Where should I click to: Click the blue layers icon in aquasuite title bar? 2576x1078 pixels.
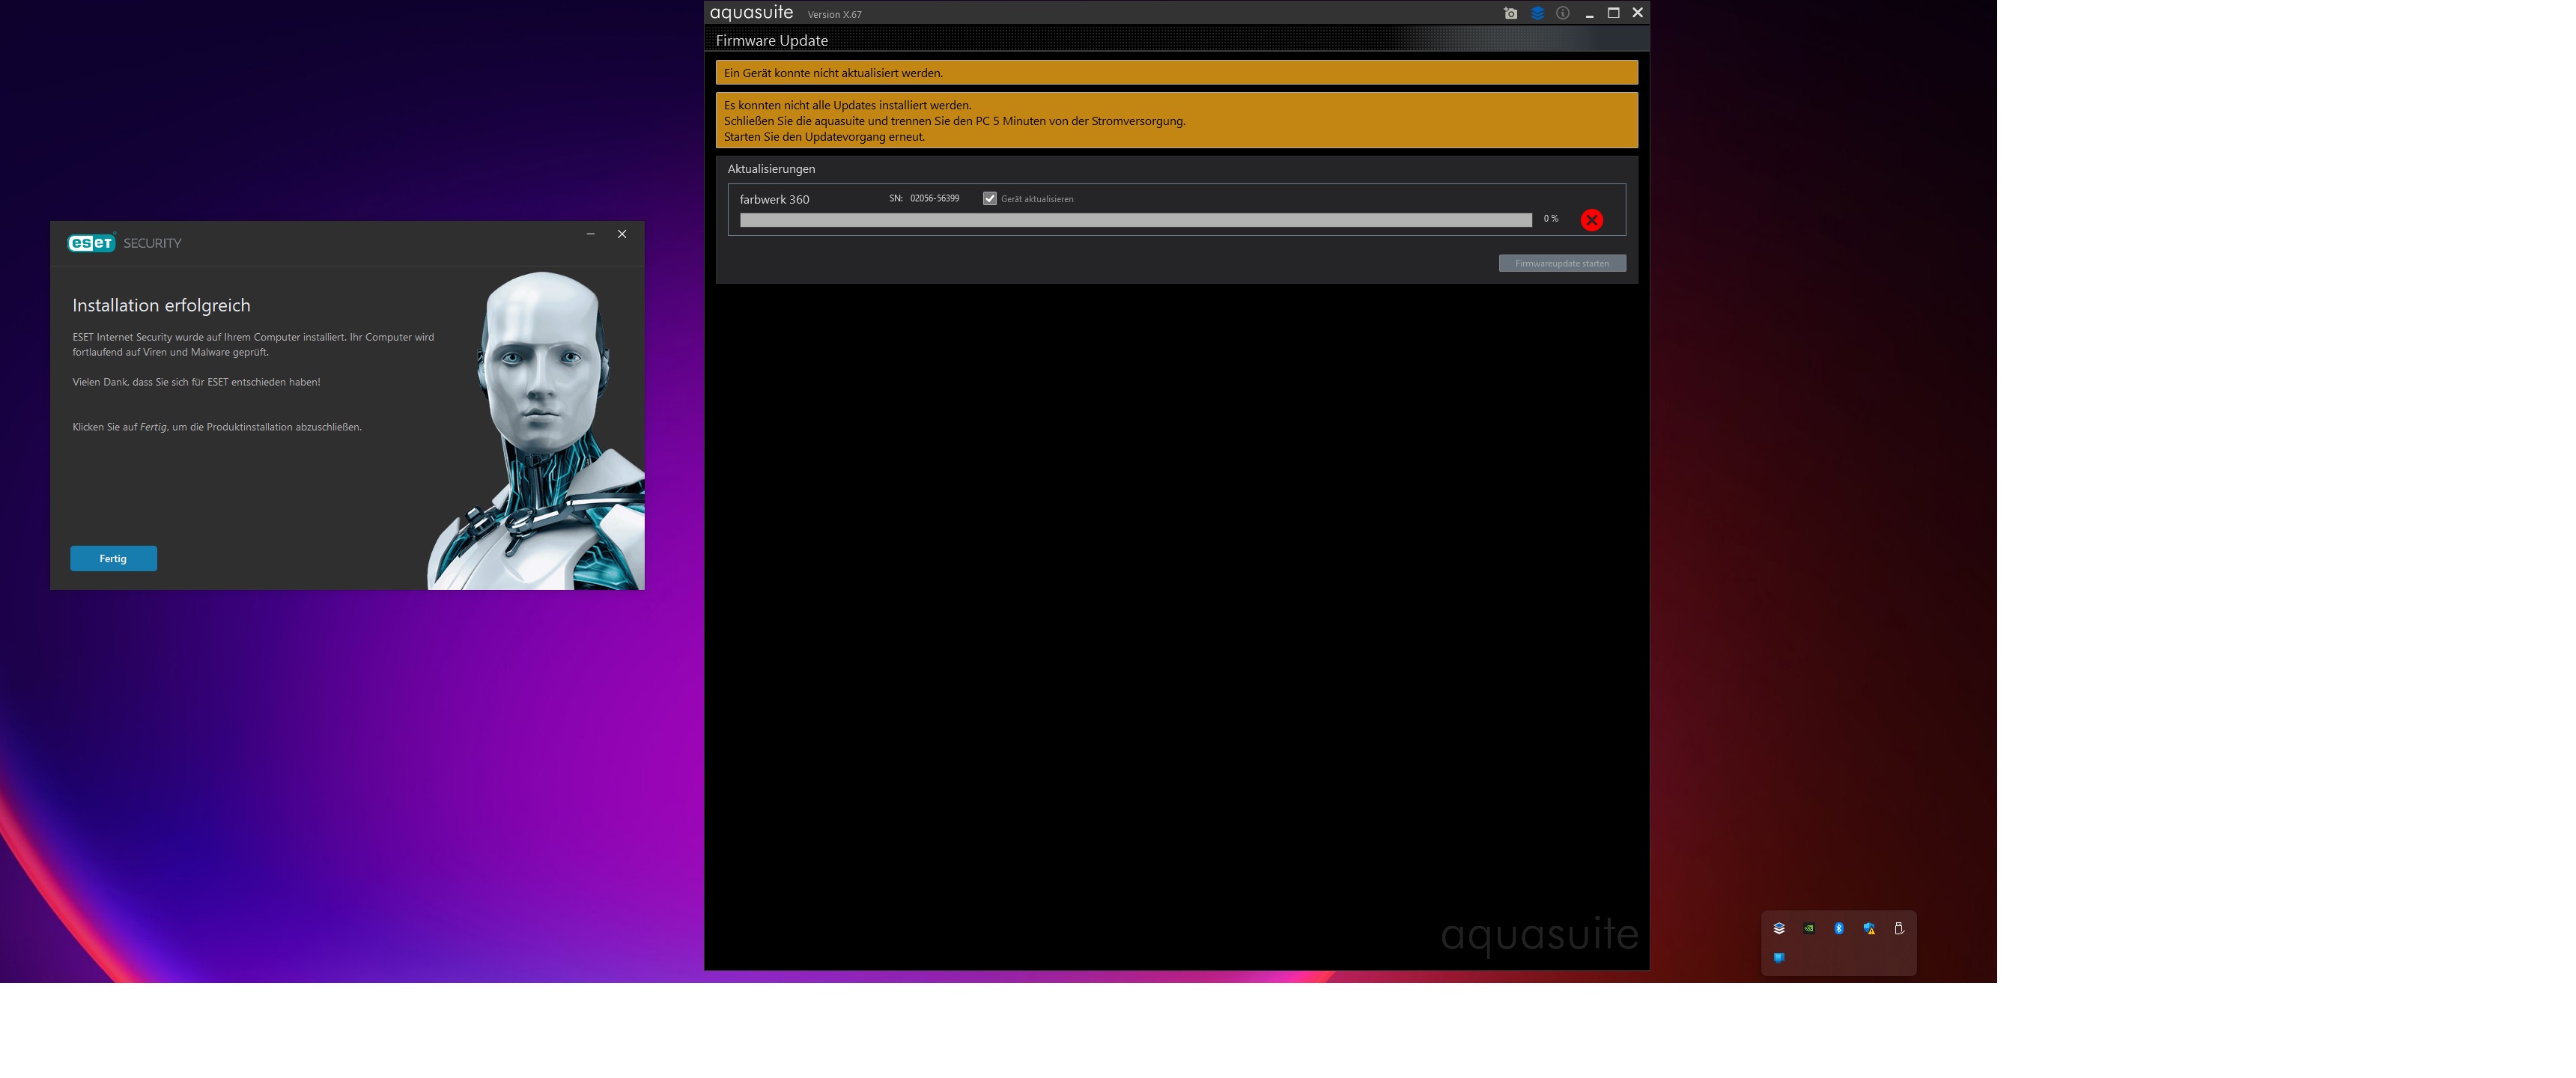coord(1537,13)
